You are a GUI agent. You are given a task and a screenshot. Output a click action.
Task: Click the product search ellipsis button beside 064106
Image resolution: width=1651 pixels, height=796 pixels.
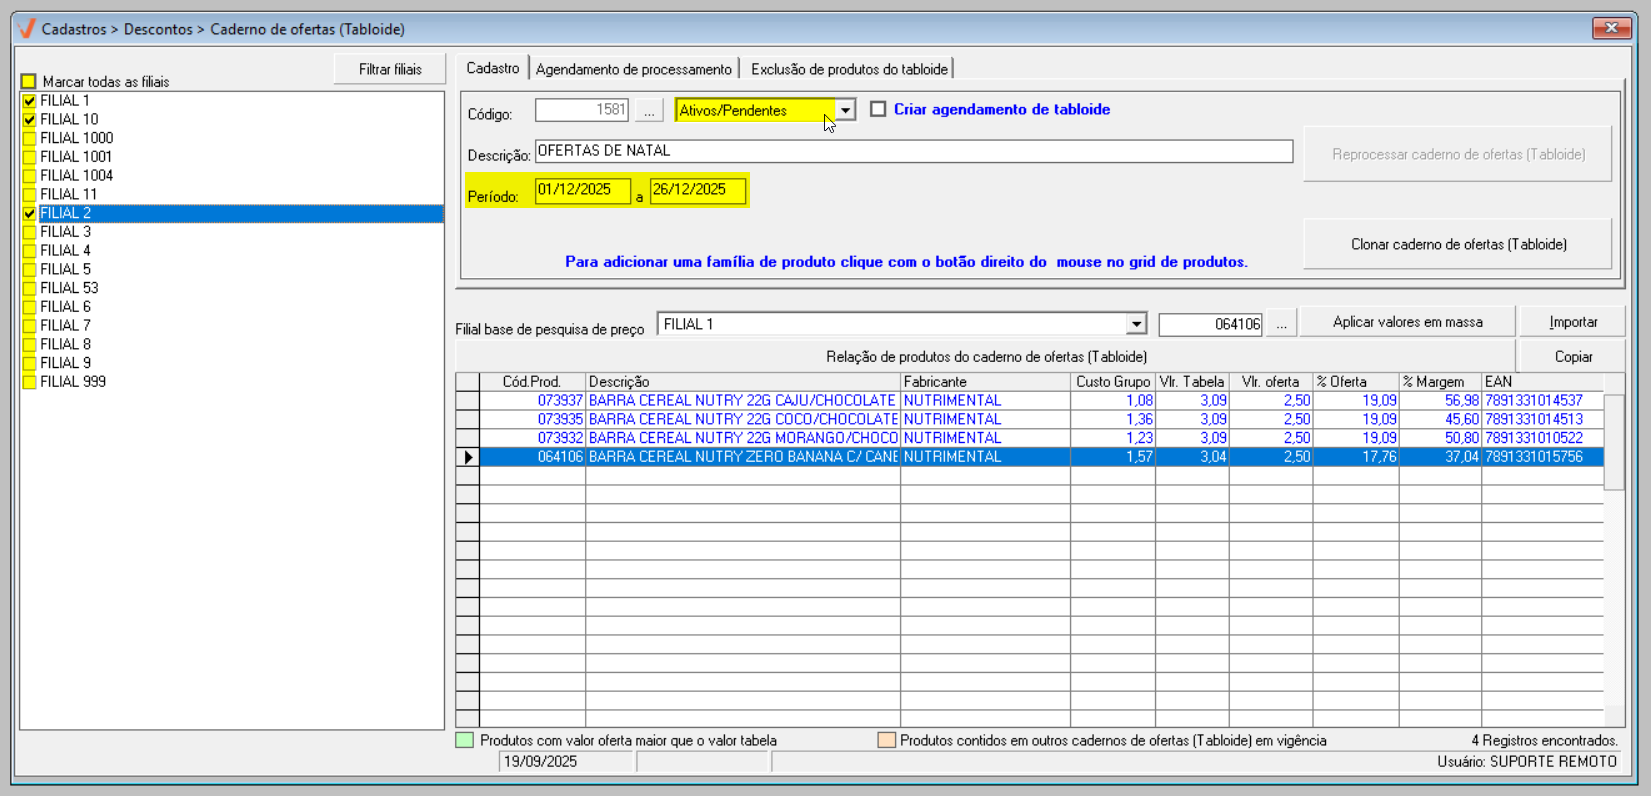coord(1281,324)
